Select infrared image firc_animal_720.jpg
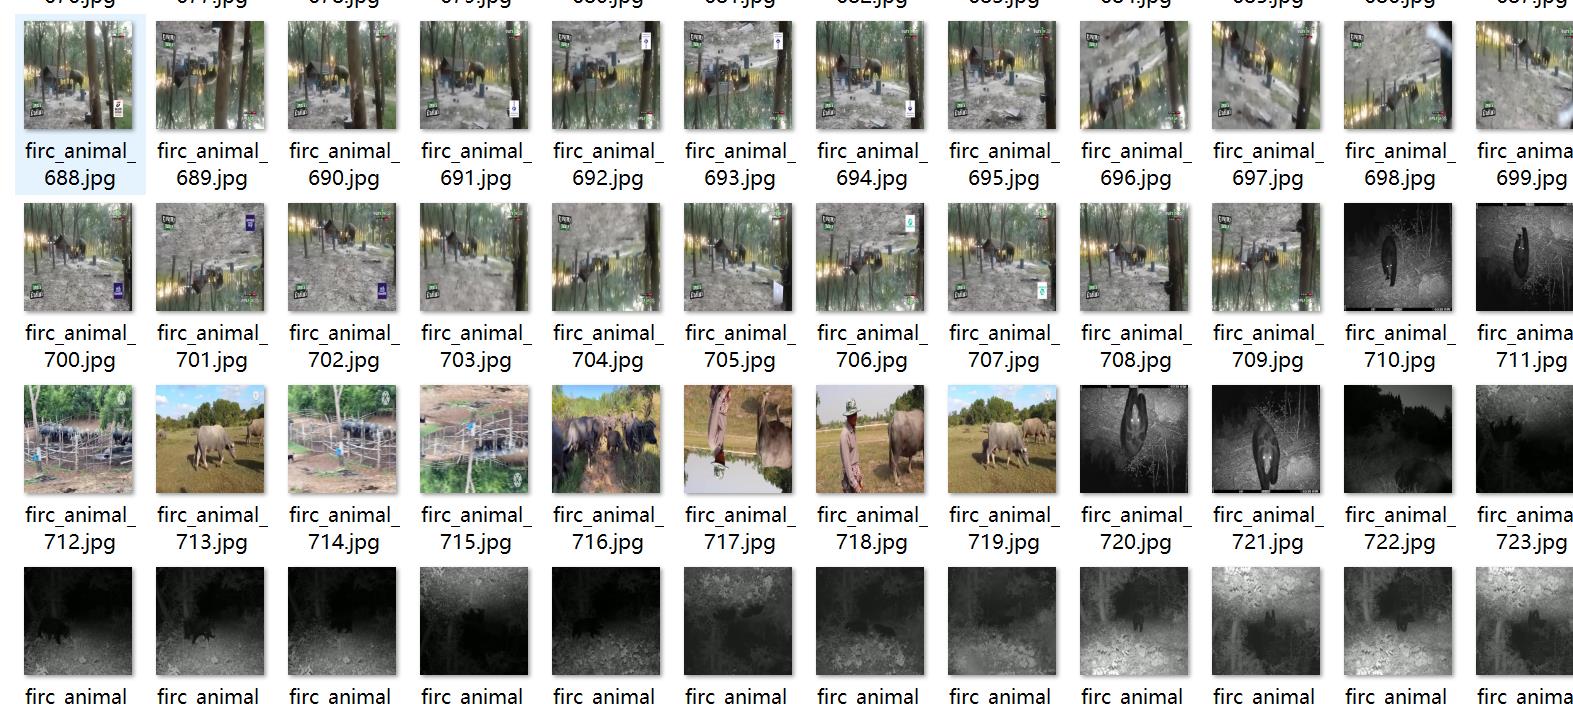This screenshot has height=704, width=1573. (1134, 439)
